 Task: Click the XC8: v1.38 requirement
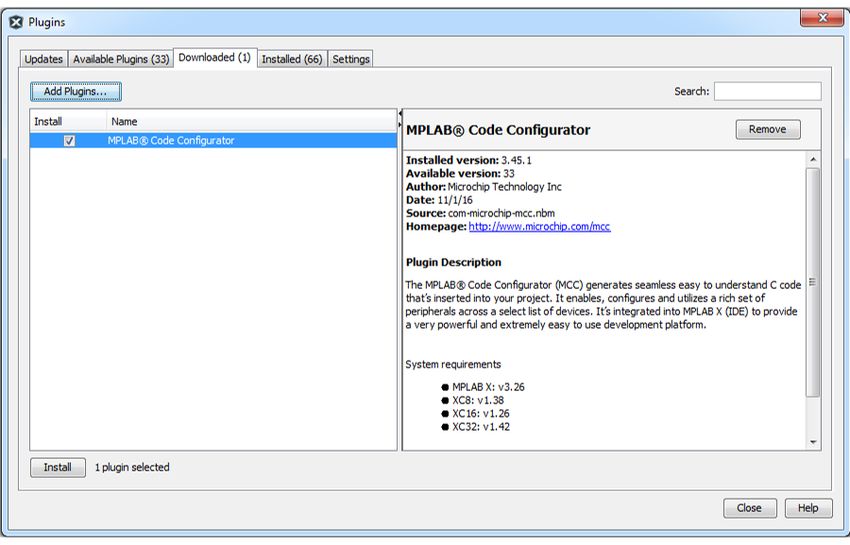pos(478,400)
